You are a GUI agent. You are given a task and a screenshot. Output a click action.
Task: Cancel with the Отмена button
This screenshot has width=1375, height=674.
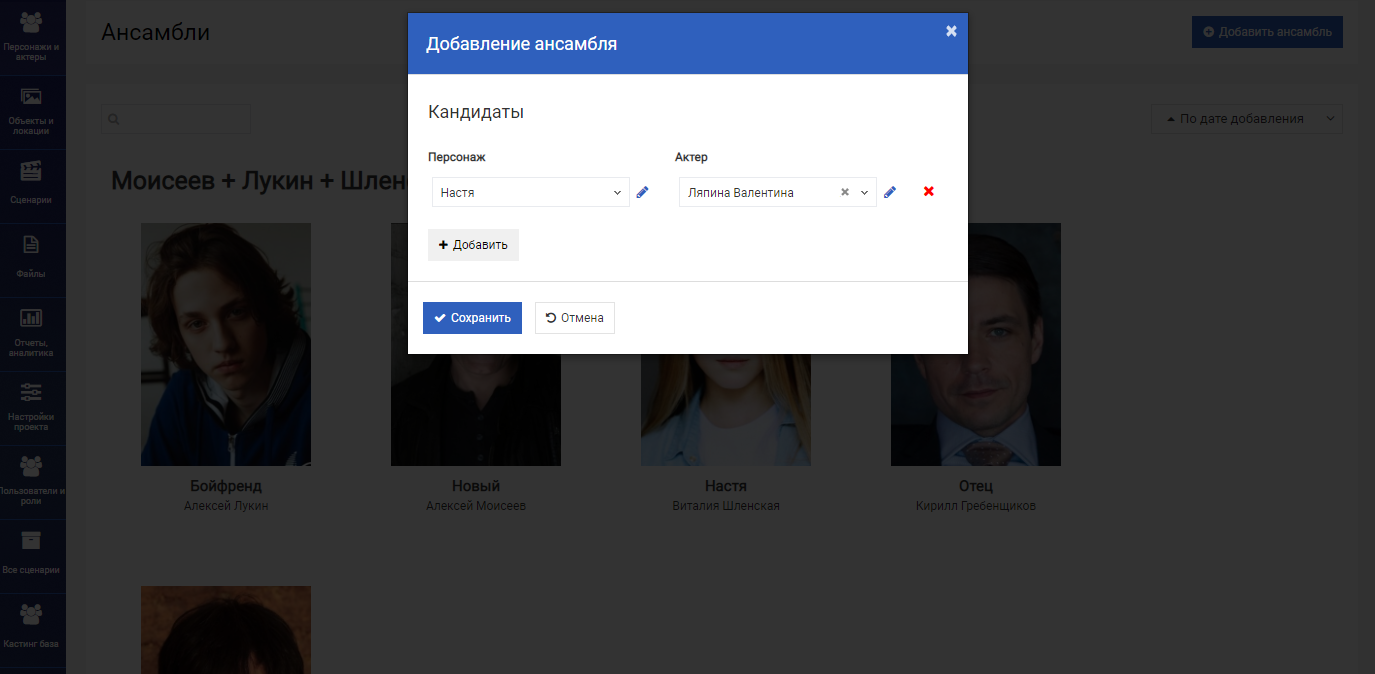click(x=575, y=318)
